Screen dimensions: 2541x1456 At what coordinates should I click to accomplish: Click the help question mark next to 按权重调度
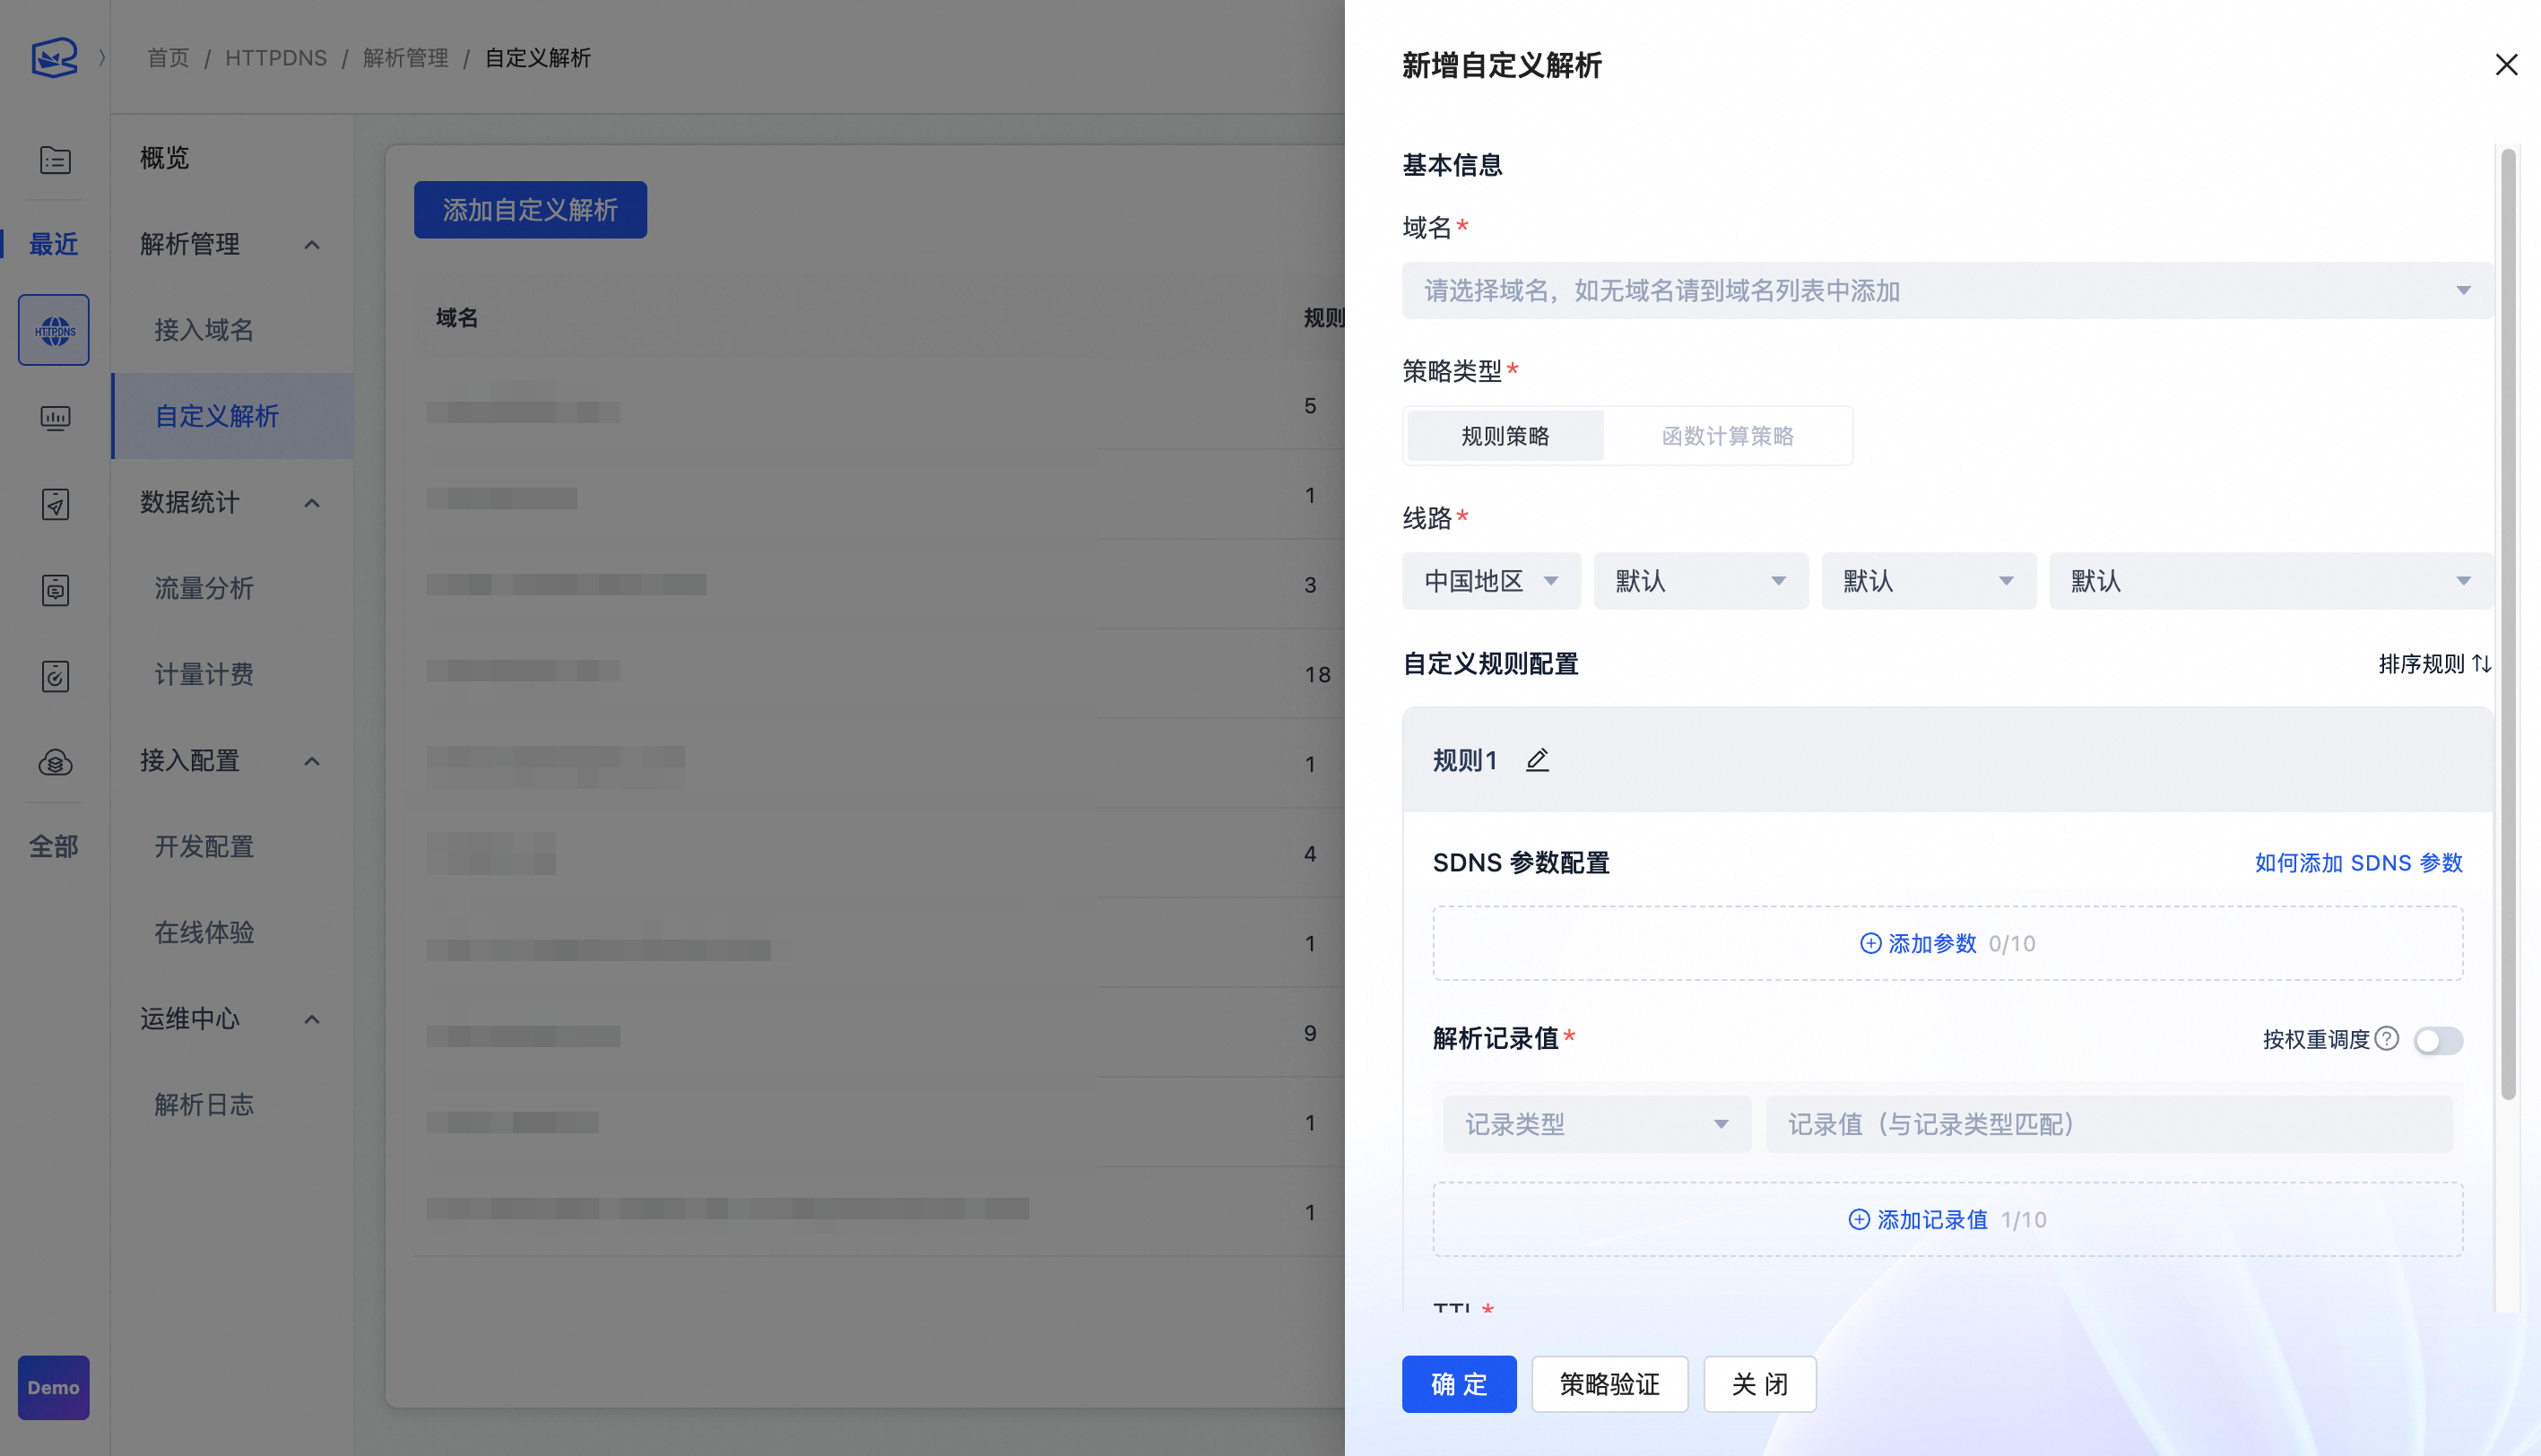pyautogui.click(x=2387, y=1039)
